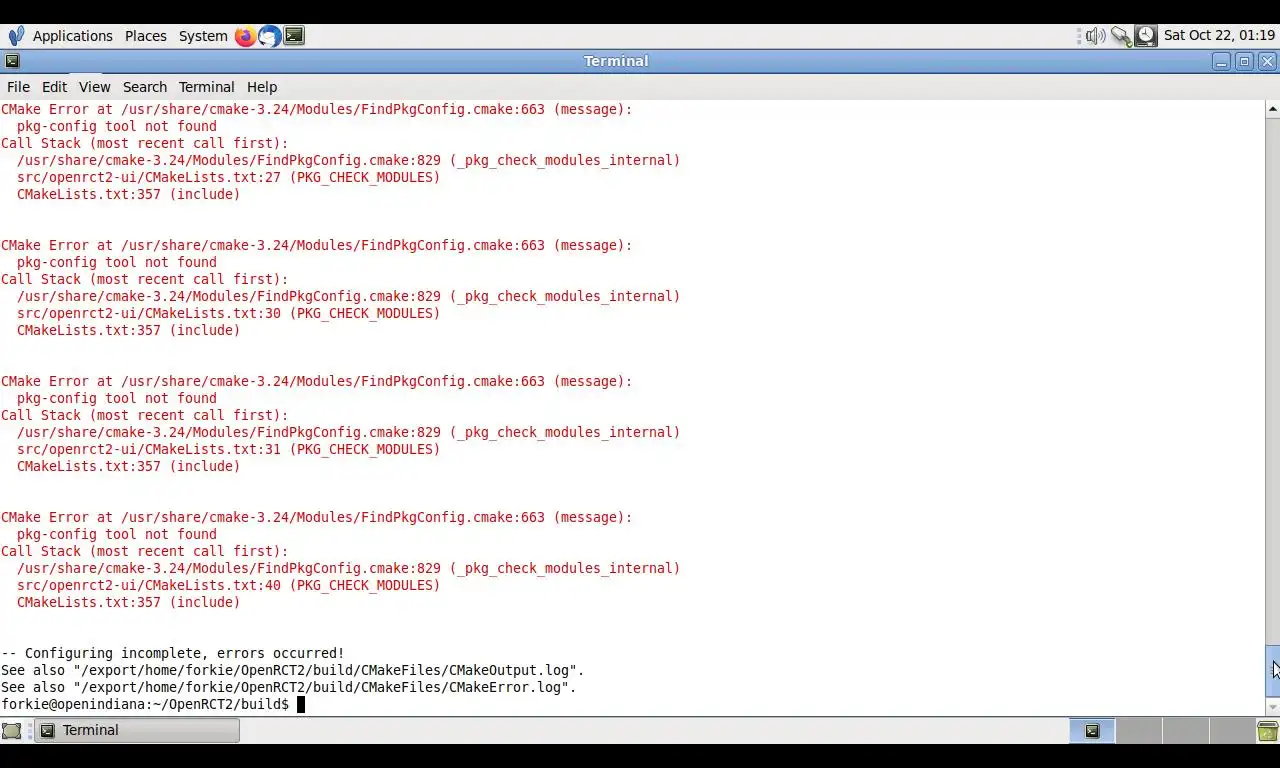Maximize the Terminal window
Viewport: 1280px width, 768px height.
1244,61
